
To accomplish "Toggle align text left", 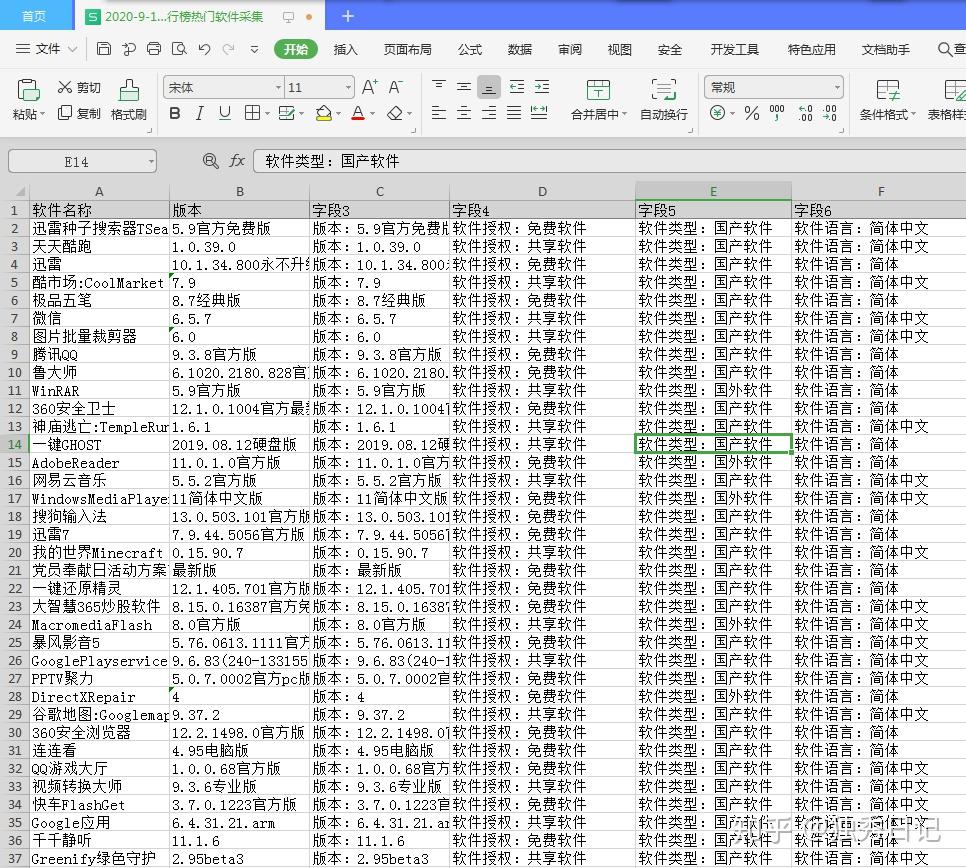I will click(x=439, y=112).
